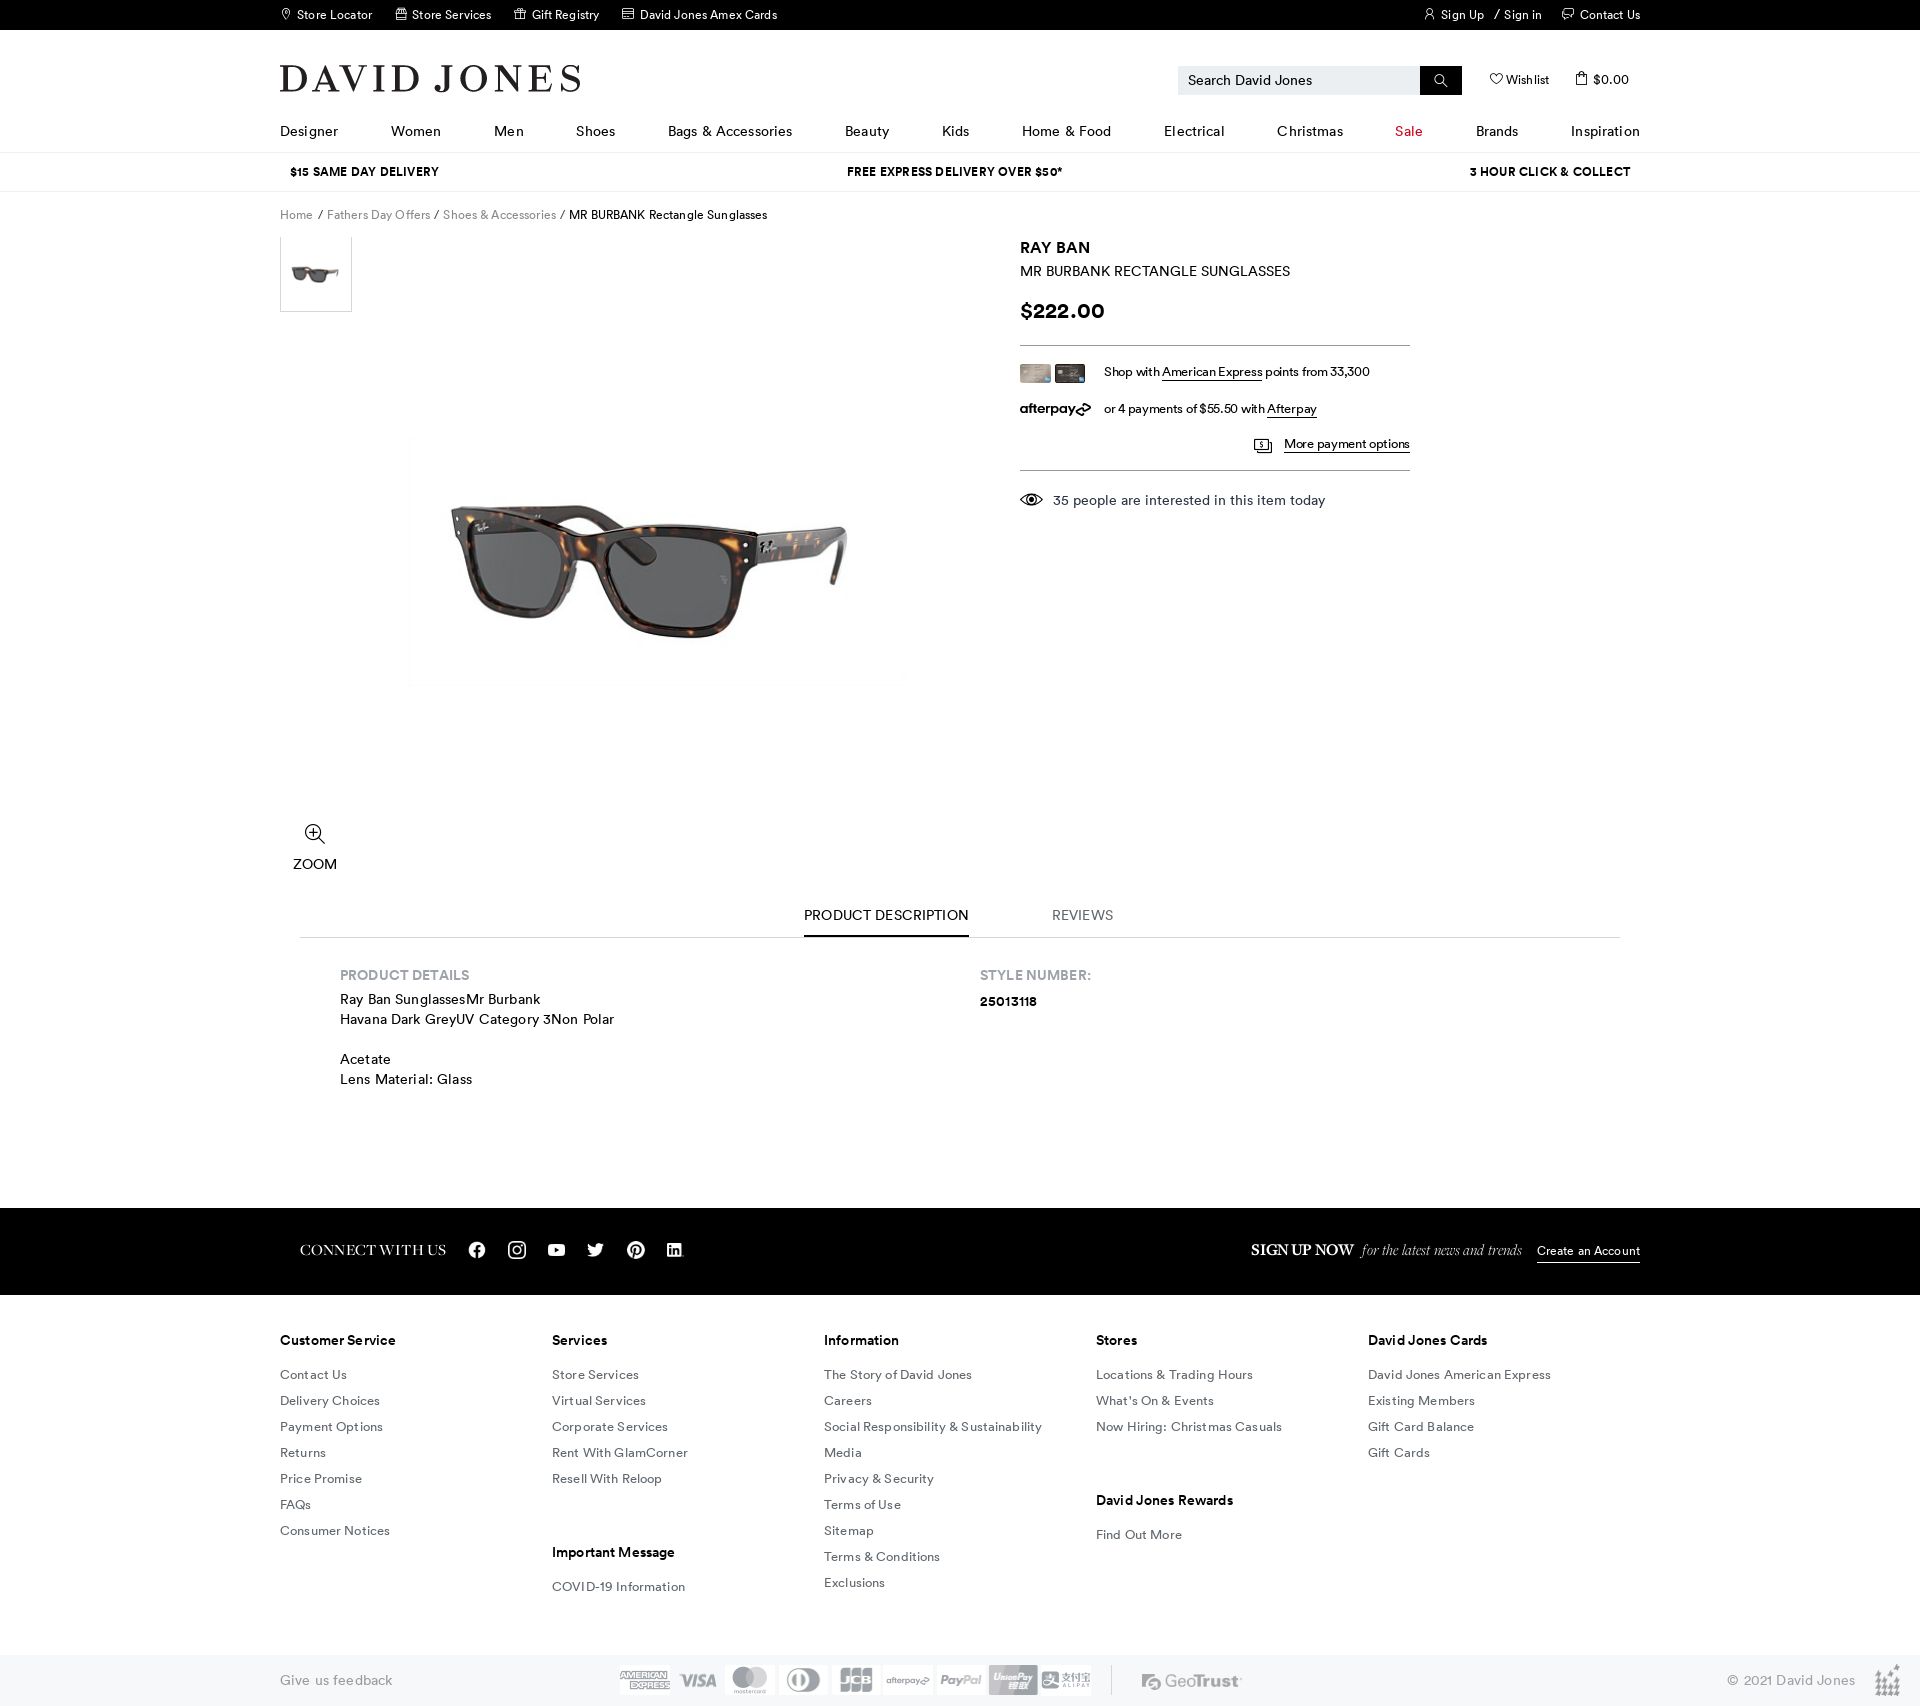Click the Sign in link

[x=1522, y=15]
